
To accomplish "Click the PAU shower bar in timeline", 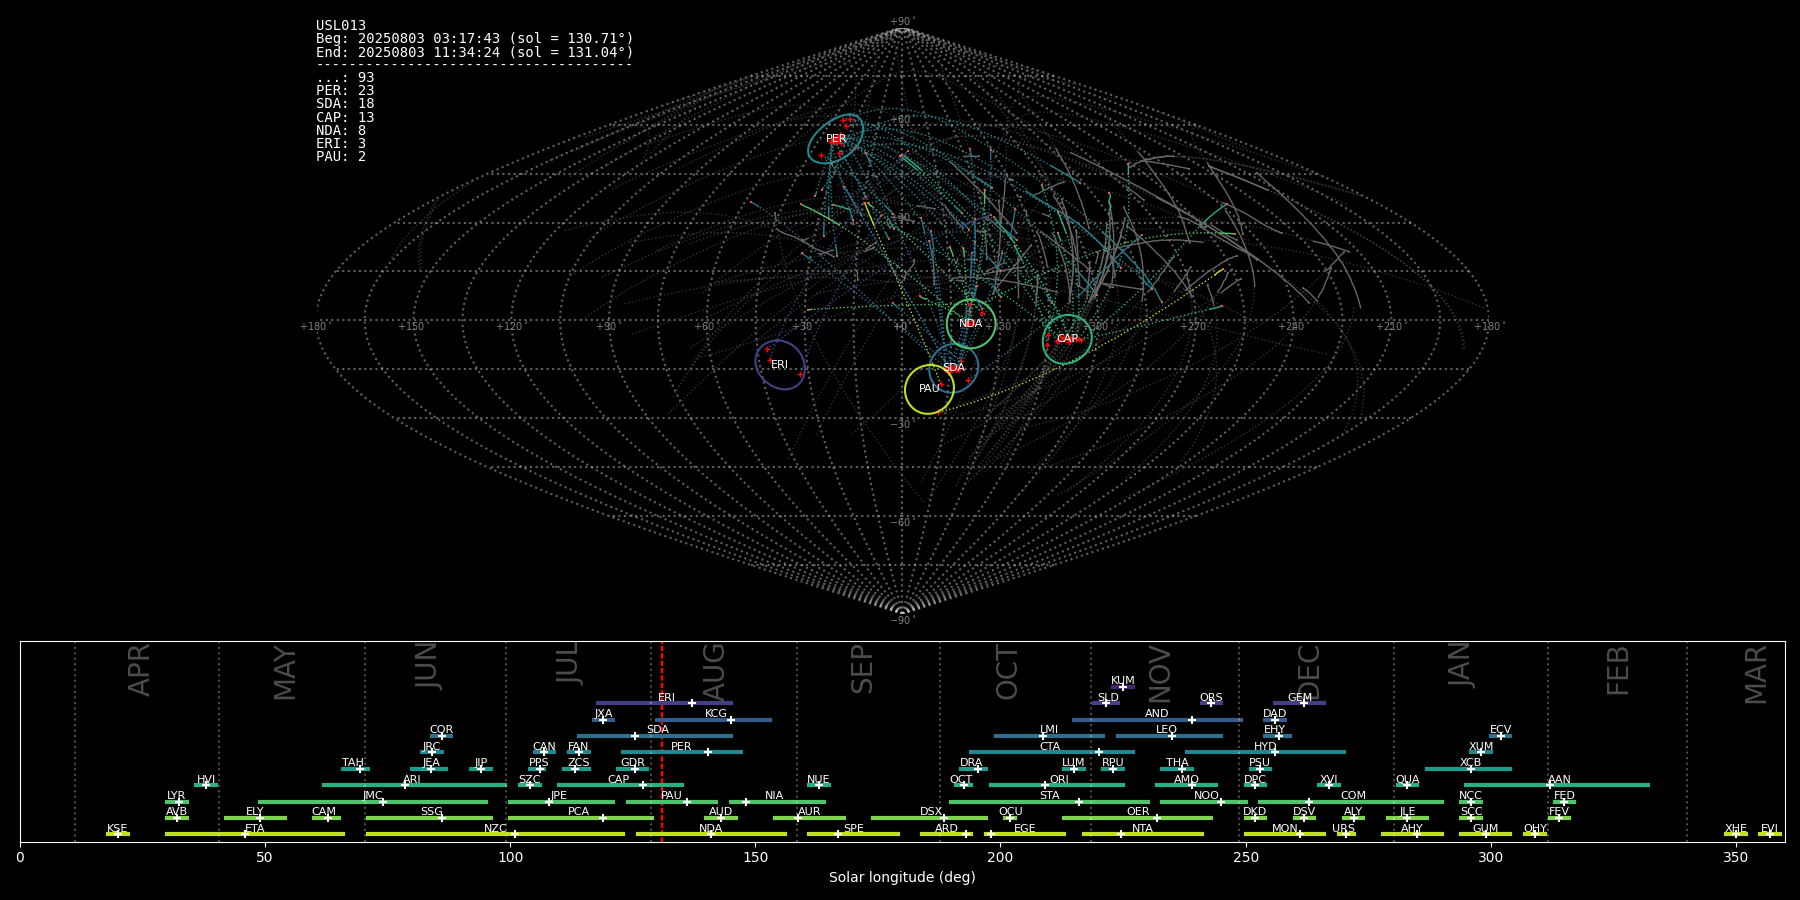I will [672, 802].
